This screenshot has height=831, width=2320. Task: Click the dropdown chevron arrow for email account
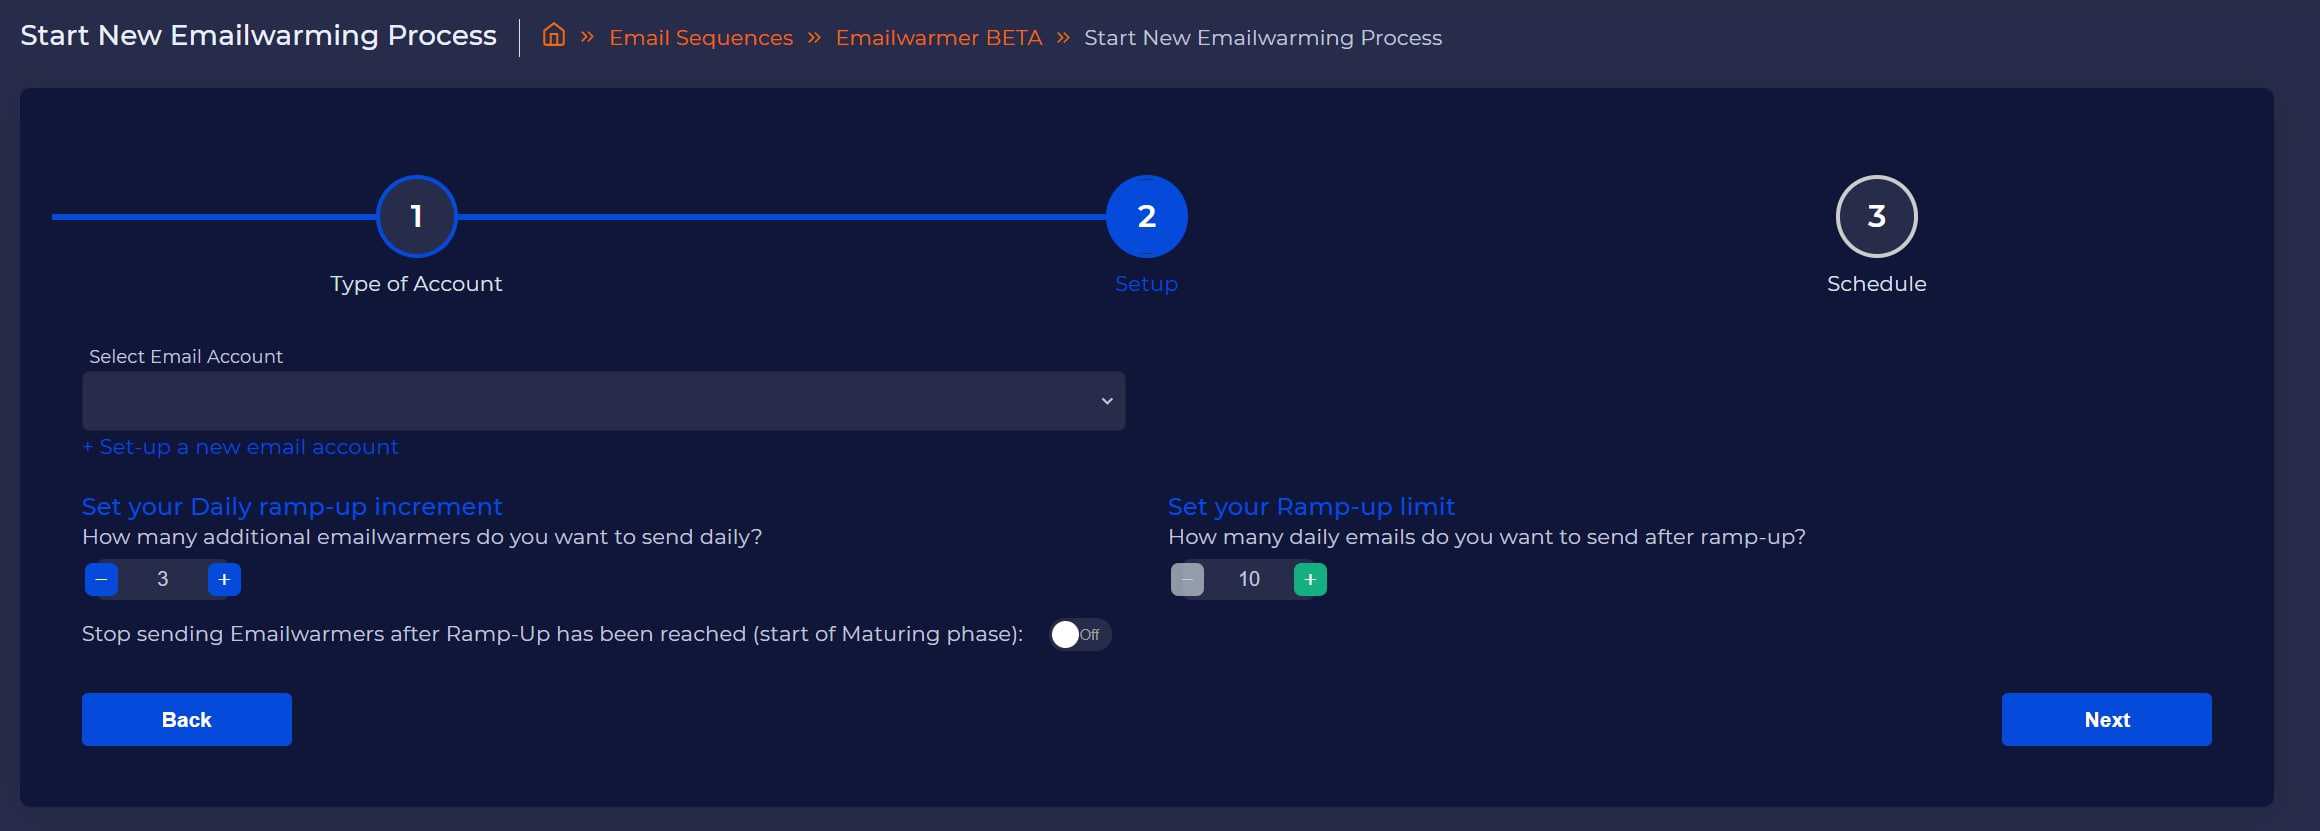pos(1107,401)
